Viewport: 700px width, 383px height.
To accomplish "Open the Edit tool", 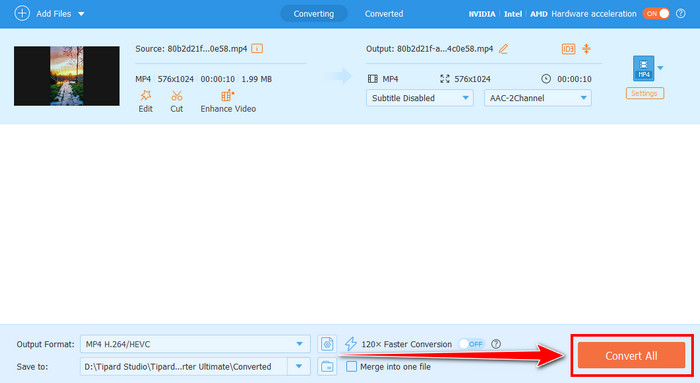I will [146, 101].
